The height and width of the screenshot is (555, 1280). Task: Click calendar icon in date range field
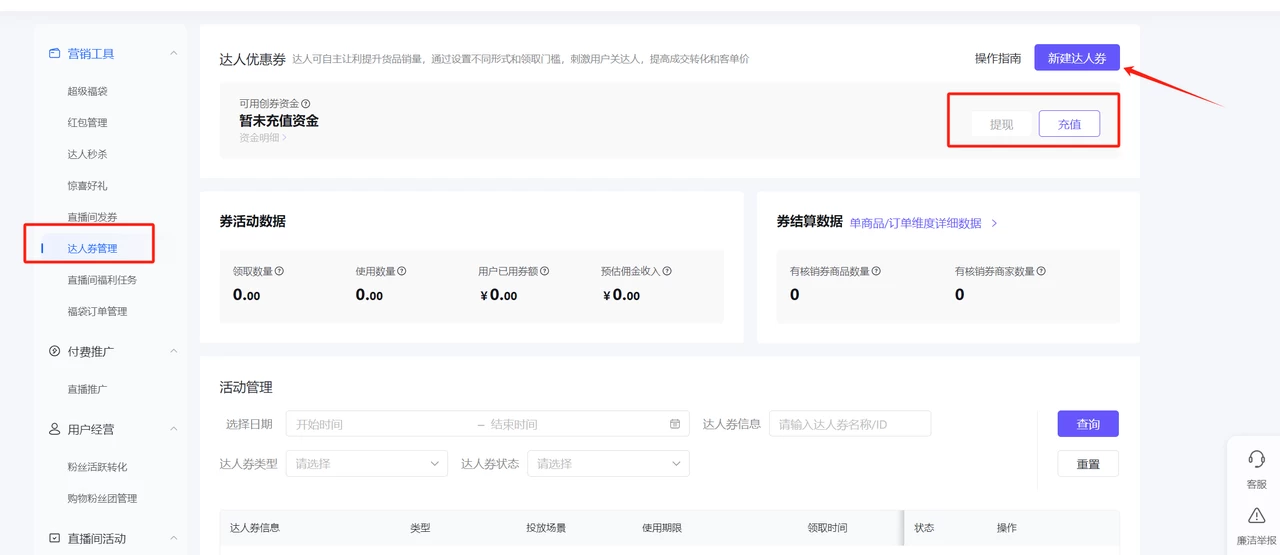click(675, 424)
